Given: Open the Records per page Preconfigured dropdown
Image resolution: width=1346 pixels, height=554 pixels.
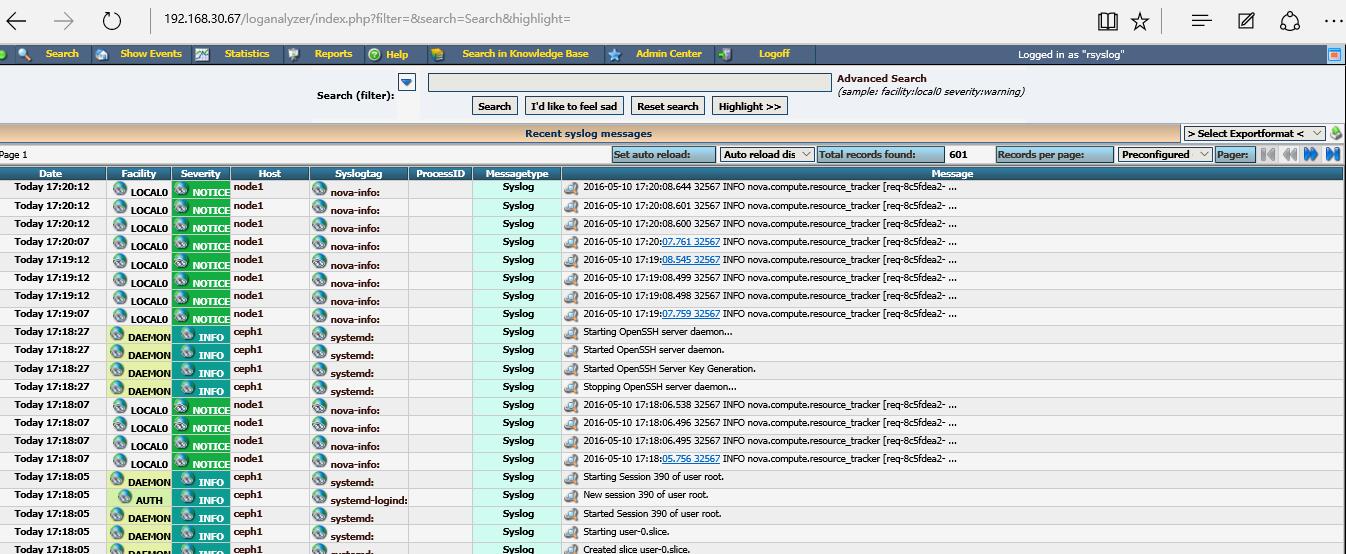Looking at the screenshot, I should pos(1165,154).
